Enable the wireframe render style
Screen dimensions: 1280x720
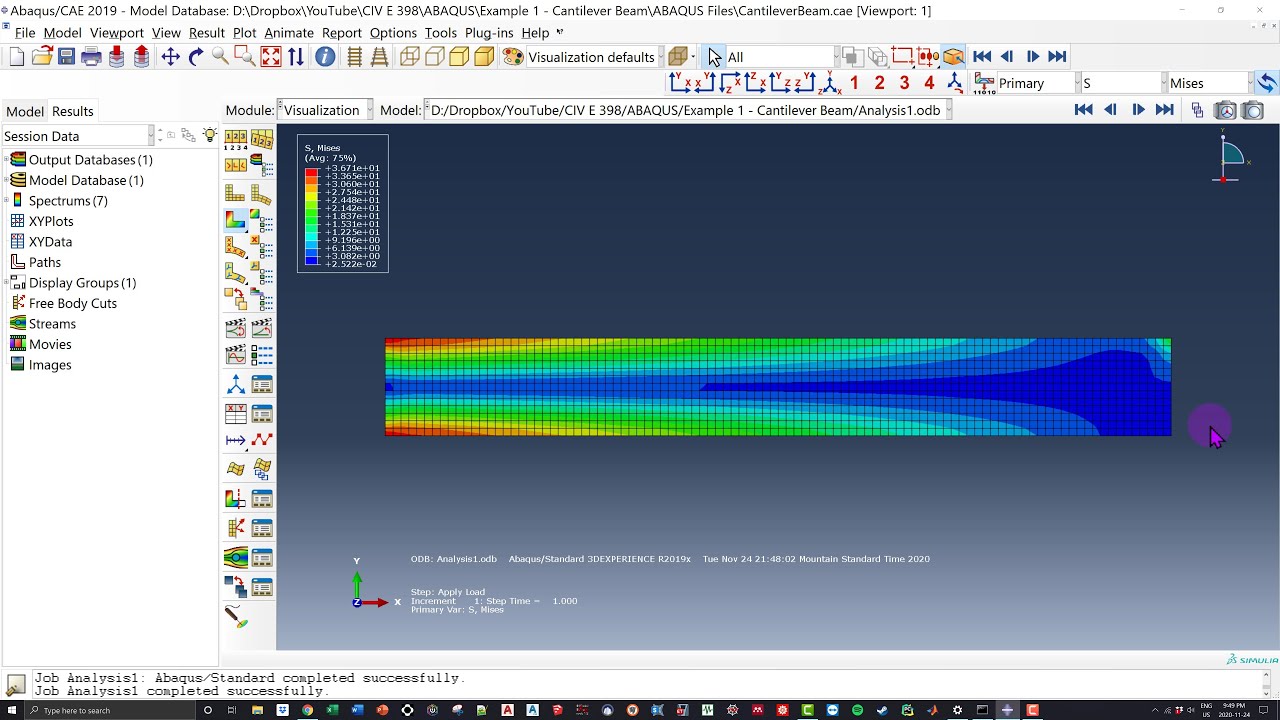pyautogui.click(x=410, y=57)
